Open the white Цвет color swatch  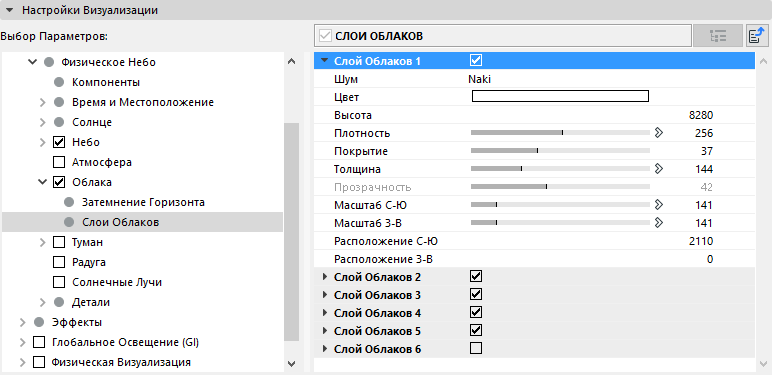pyautogui.click(x=560, y=96)
